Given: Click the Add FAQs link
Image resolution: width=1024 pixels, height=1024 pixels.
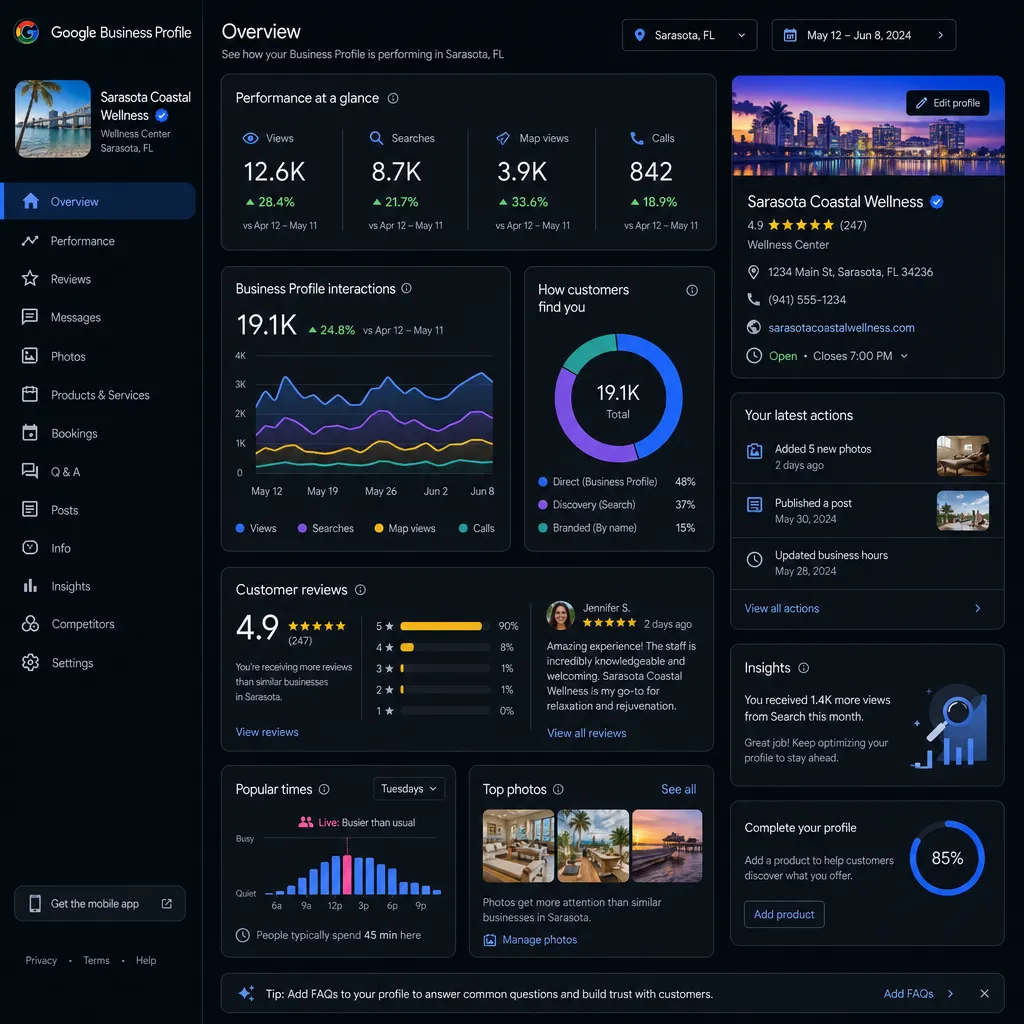Looking at the screenshot, I should 908,993.
